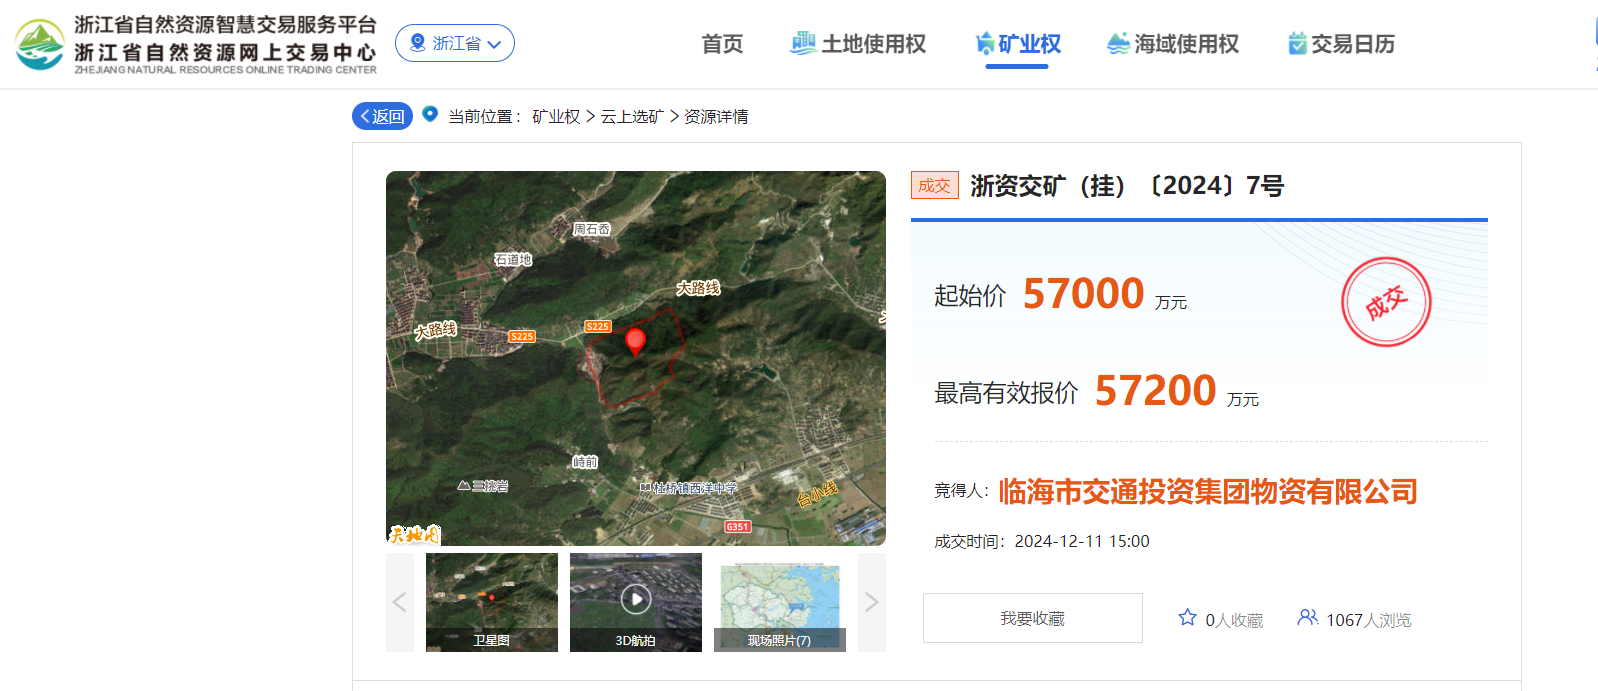This screenshot has height=691, width=1598.
Task: Open the 现场照片(7) thumbnail
Action: [x=780, y=602]
